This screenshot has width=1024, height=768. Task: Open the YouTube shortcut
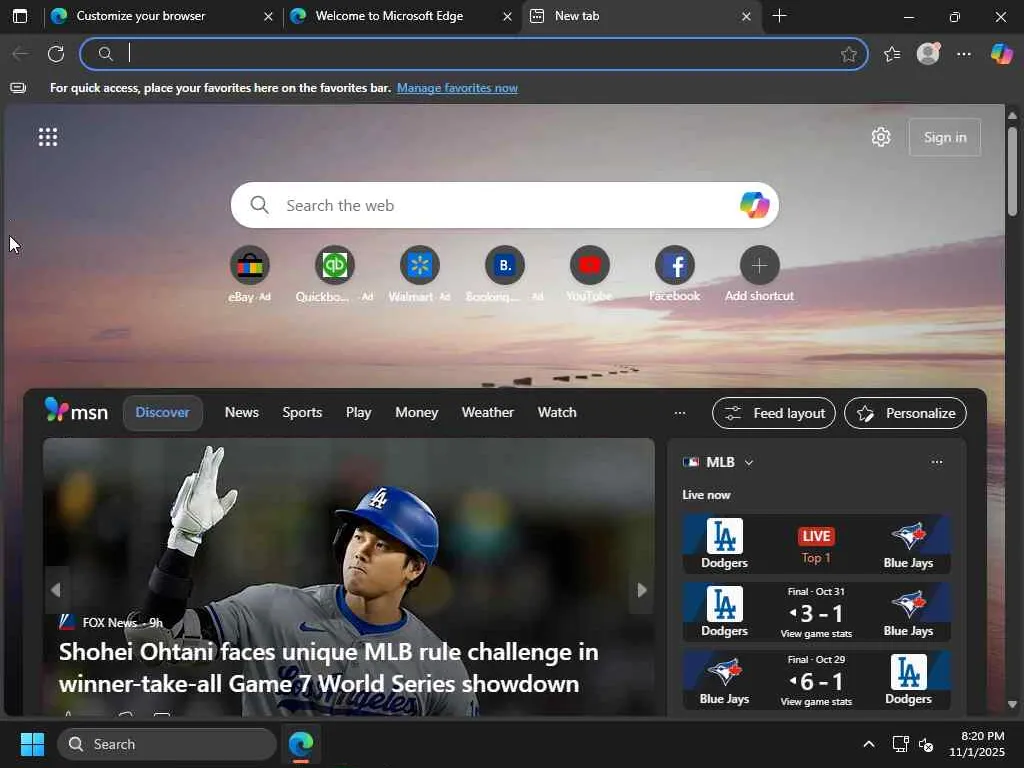(589, 266)
